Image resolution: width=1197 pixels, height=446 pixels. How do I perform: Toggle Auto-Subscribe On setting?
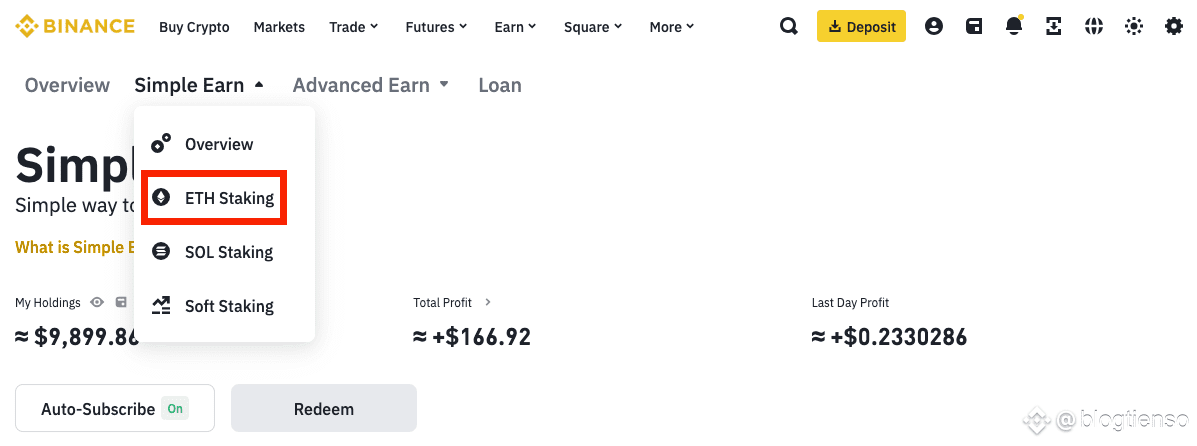115,409
